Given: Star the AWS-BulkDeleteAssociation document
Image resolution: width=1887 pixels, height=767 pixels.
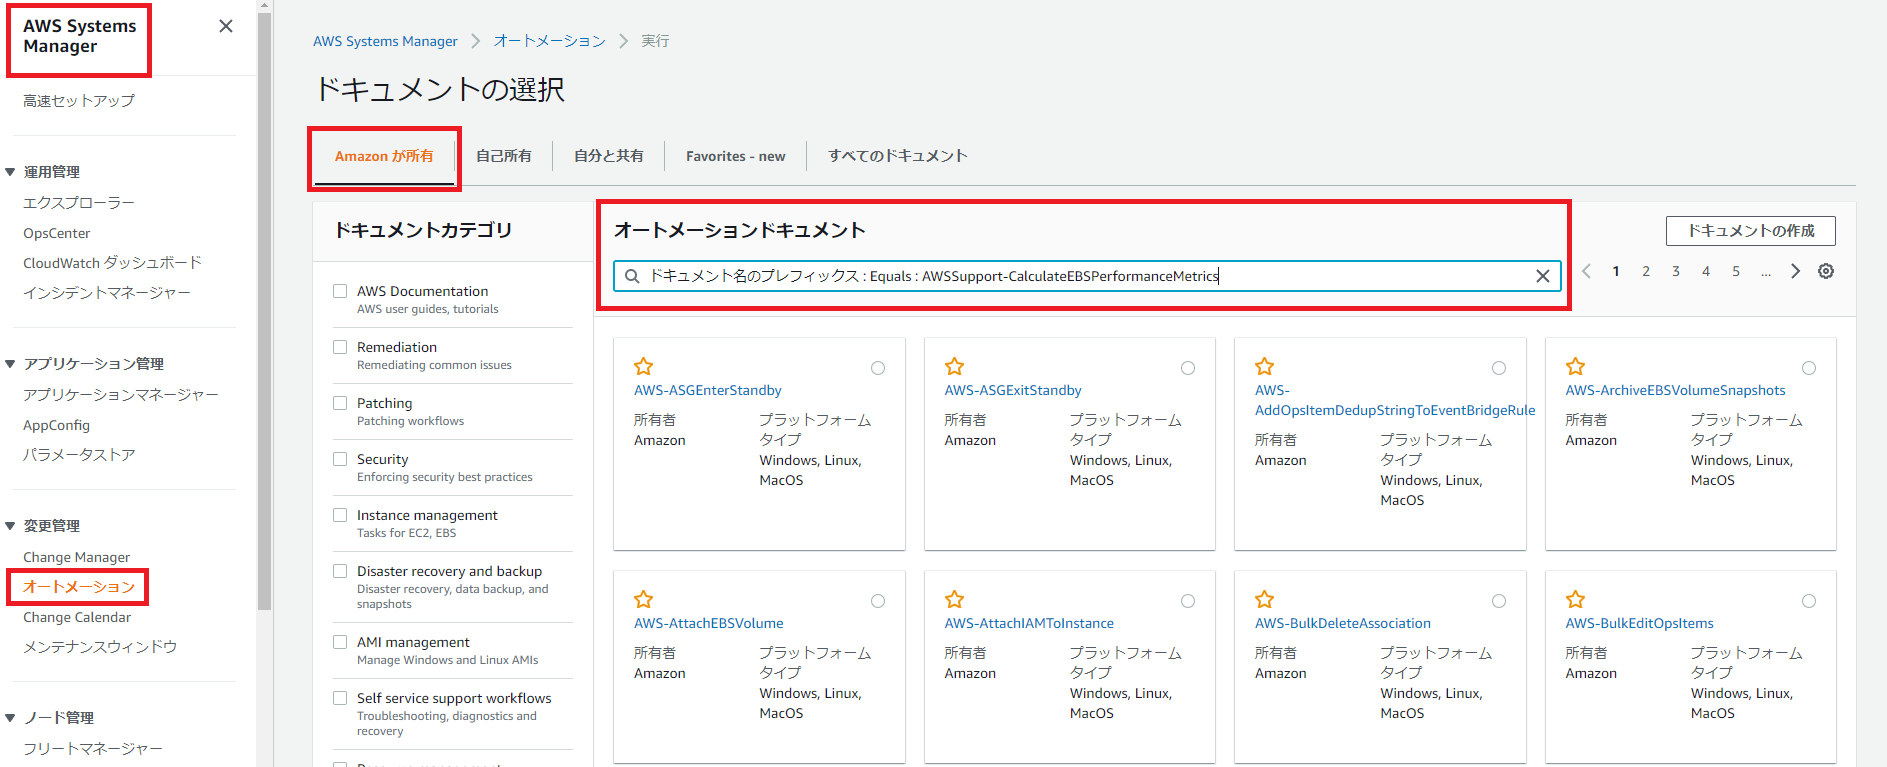Looking at the screenshot, I should pos(1264,600).
